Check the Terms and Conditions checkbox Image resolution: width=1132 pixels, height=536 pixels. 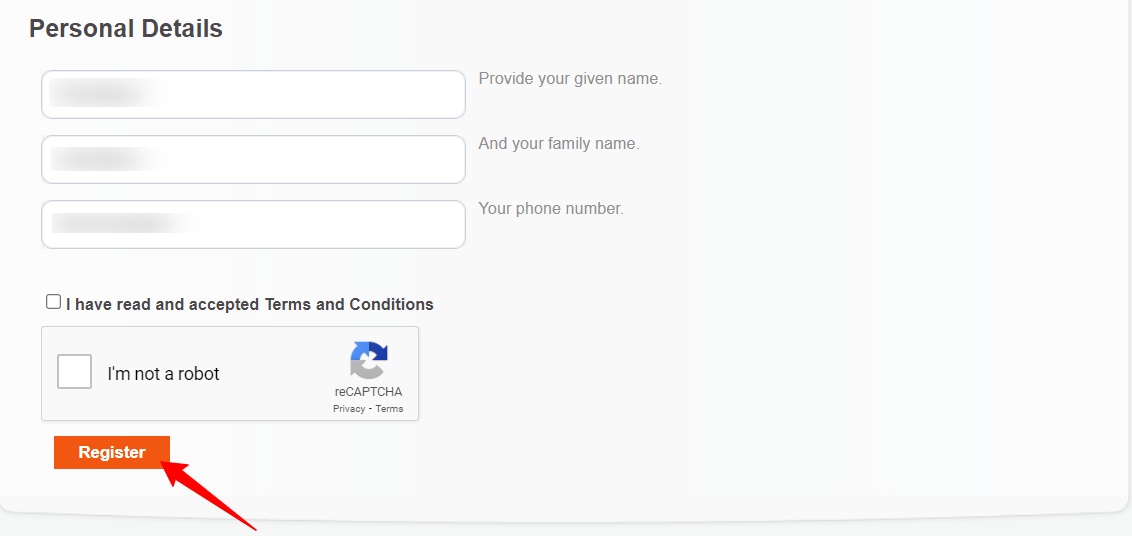click(x=53, y=302)
